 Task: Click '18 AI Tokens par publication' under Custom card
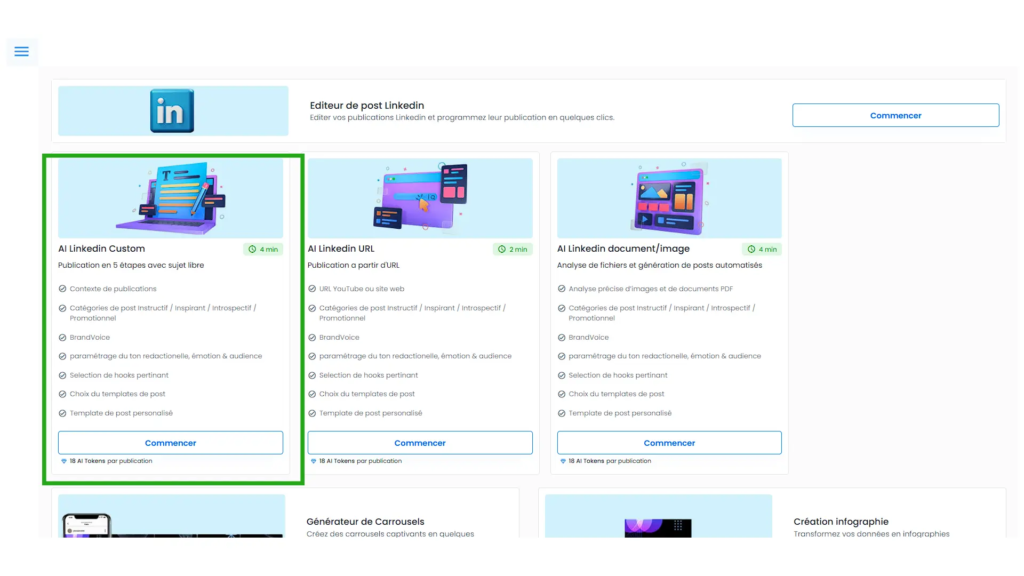tap(111, 461)
